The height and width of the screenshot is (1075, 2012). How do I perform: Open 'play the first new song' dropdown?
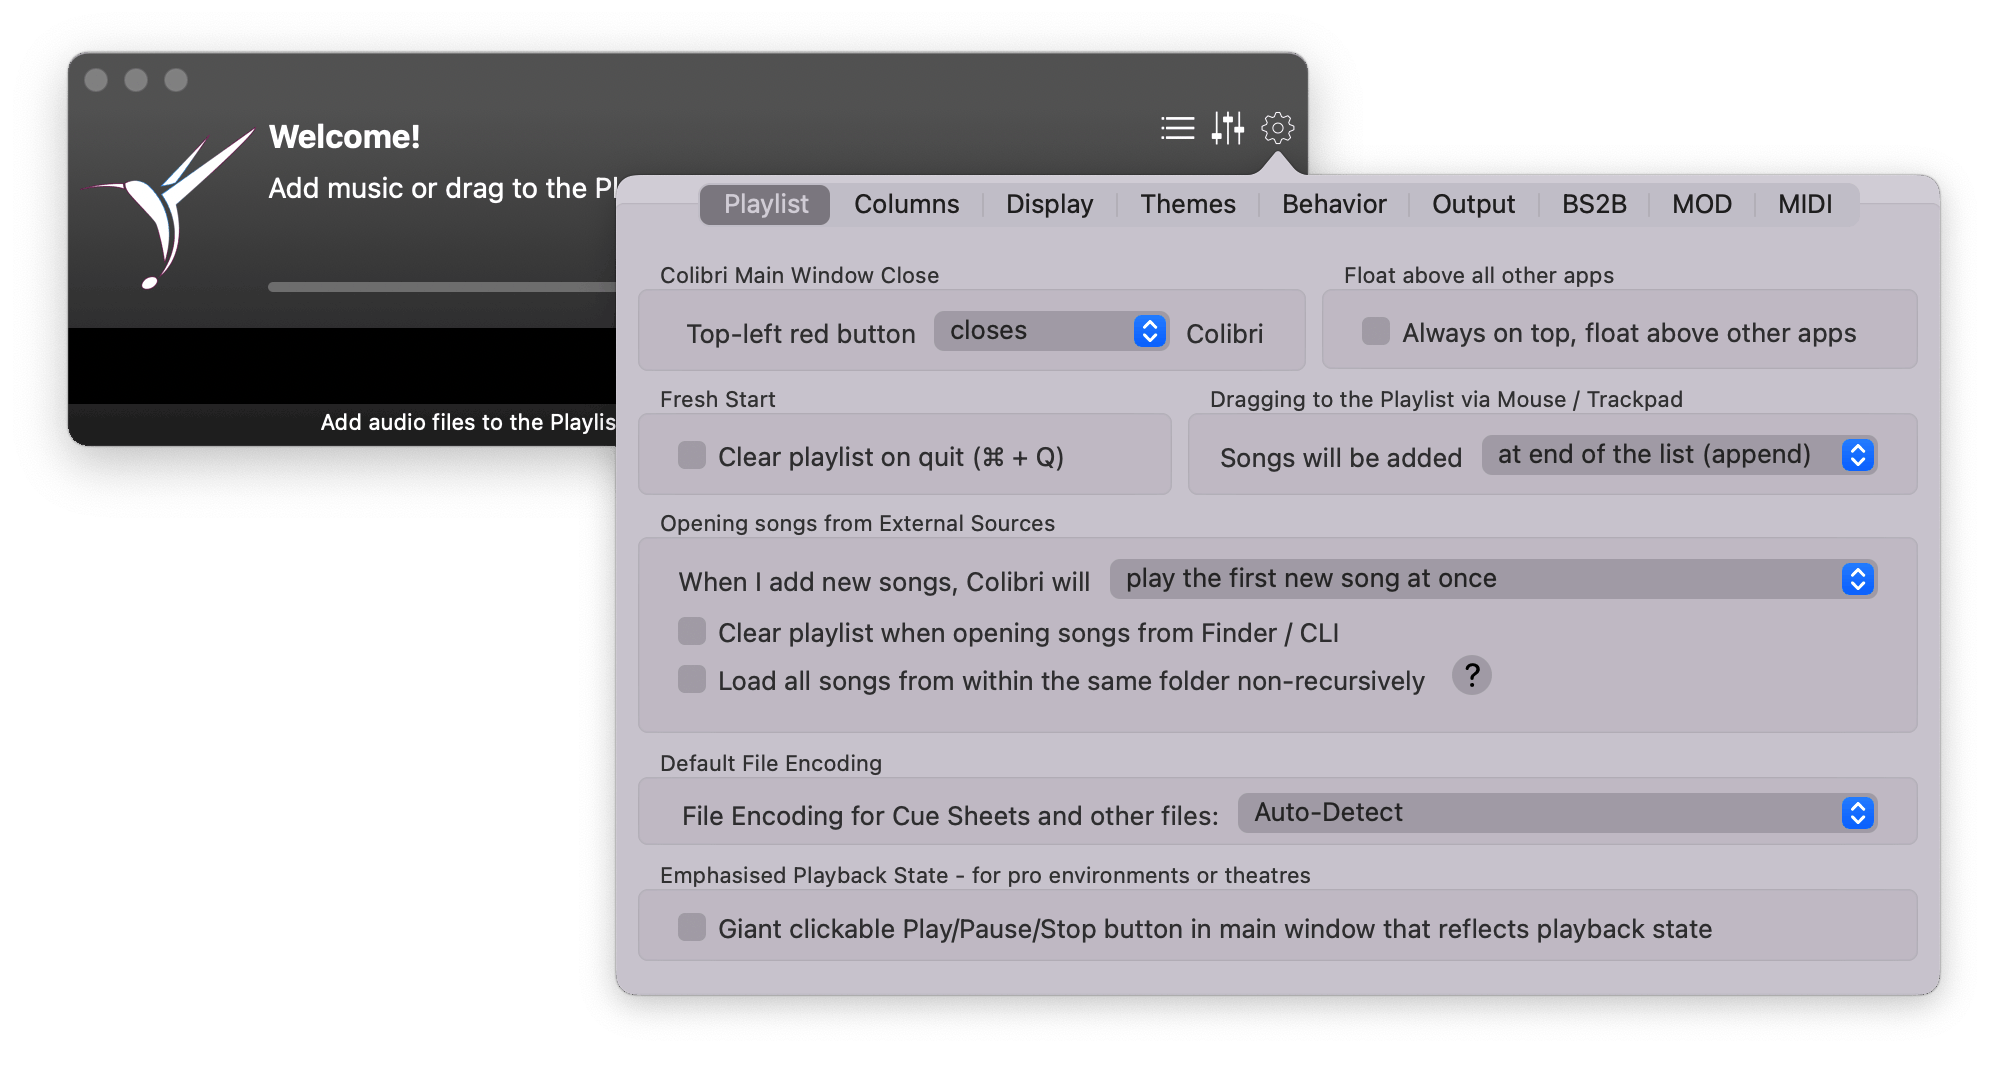point(1493,579)
